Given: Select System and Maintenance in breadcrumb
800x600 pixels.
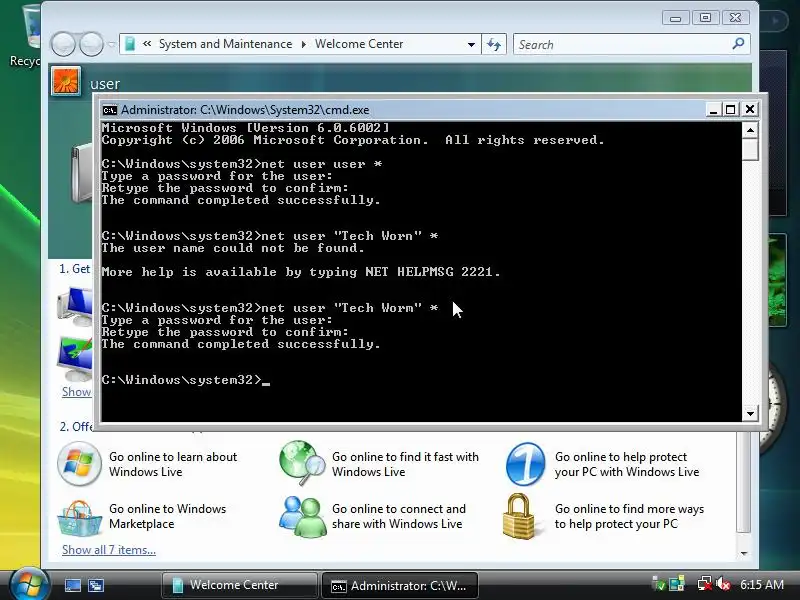Looking at the screenshot, I should [226, 44].
